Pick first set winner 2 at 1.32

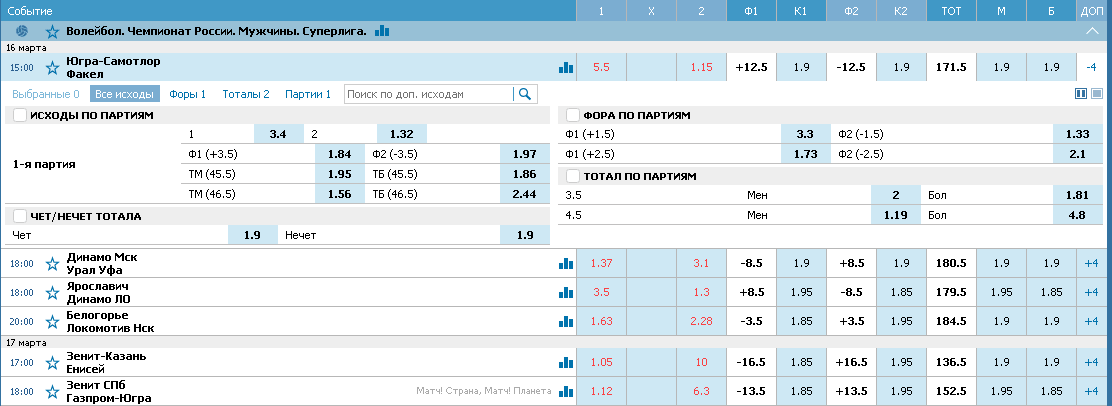401,133
